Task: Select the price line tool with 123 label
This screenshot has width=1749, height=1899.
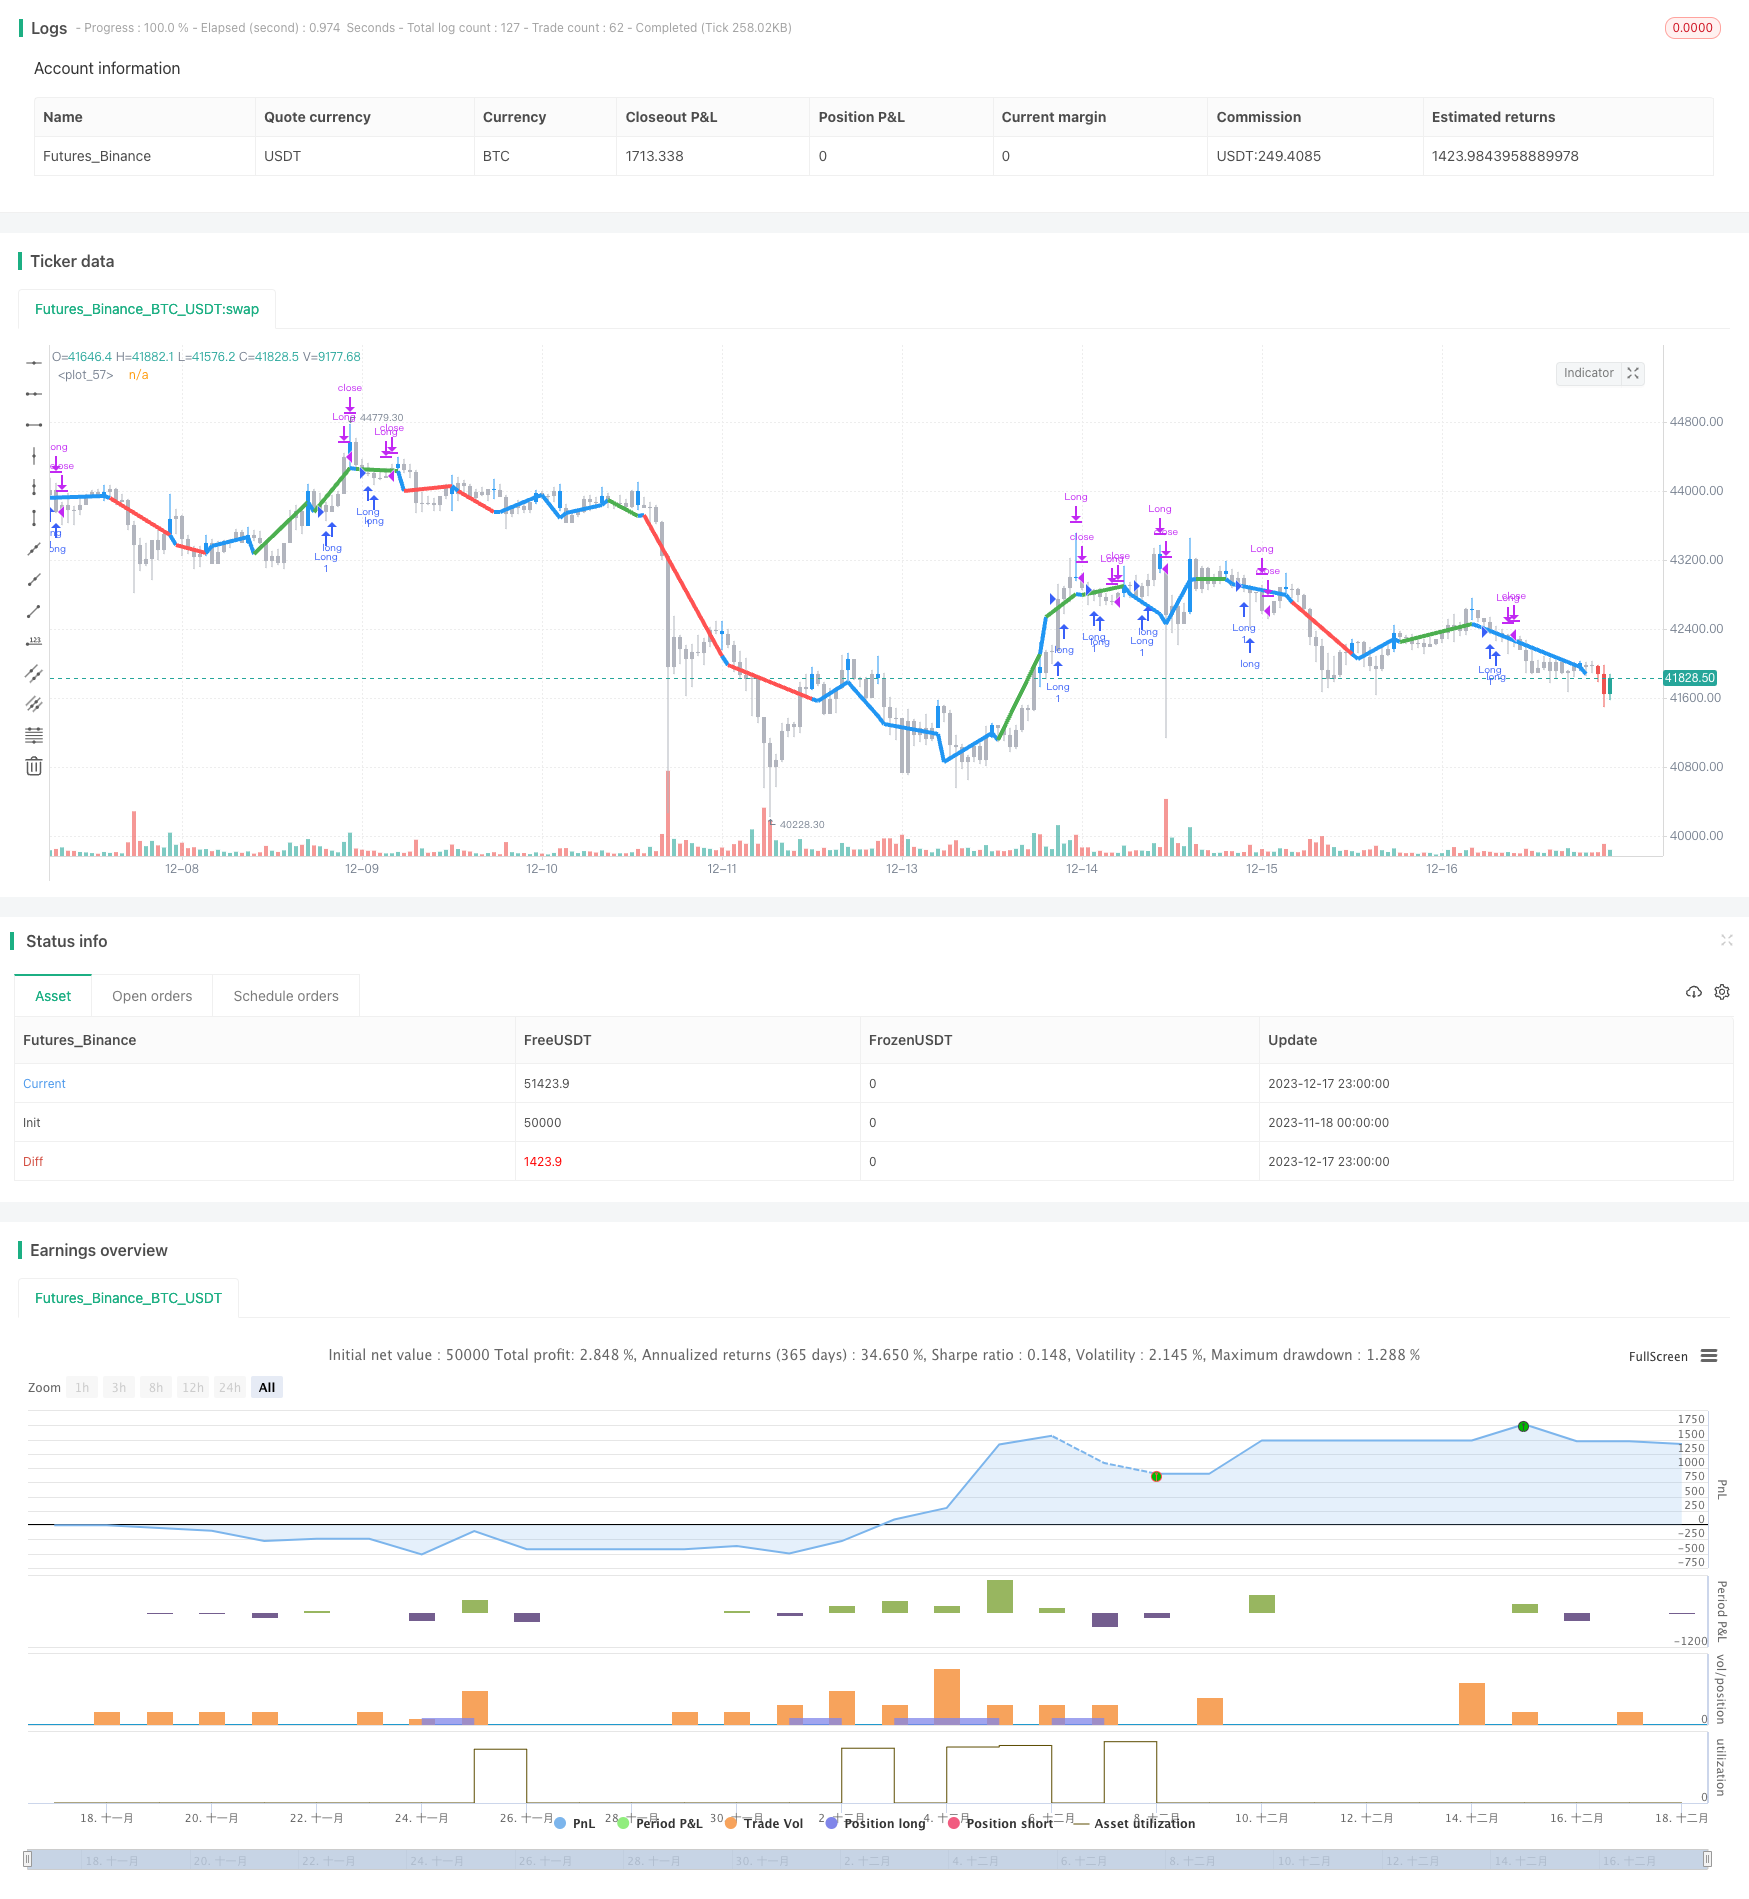Action: (x=34, y=642)
